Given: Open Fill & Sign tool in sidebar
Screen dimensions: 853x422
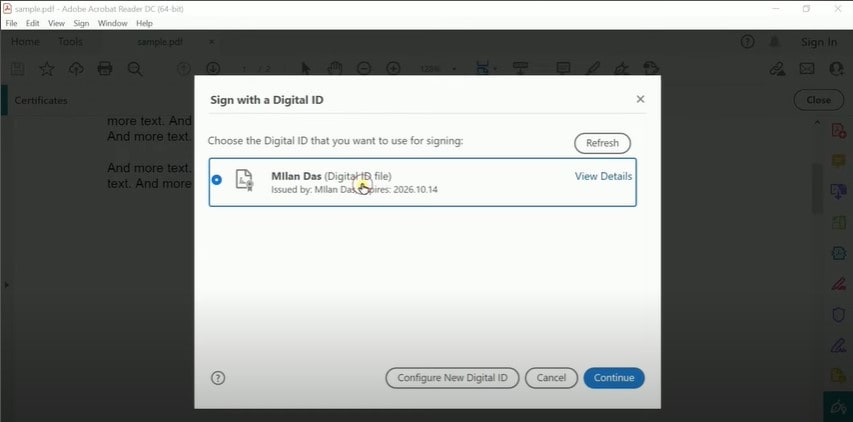Looking at the screenshot, I should tap(838, 345).
